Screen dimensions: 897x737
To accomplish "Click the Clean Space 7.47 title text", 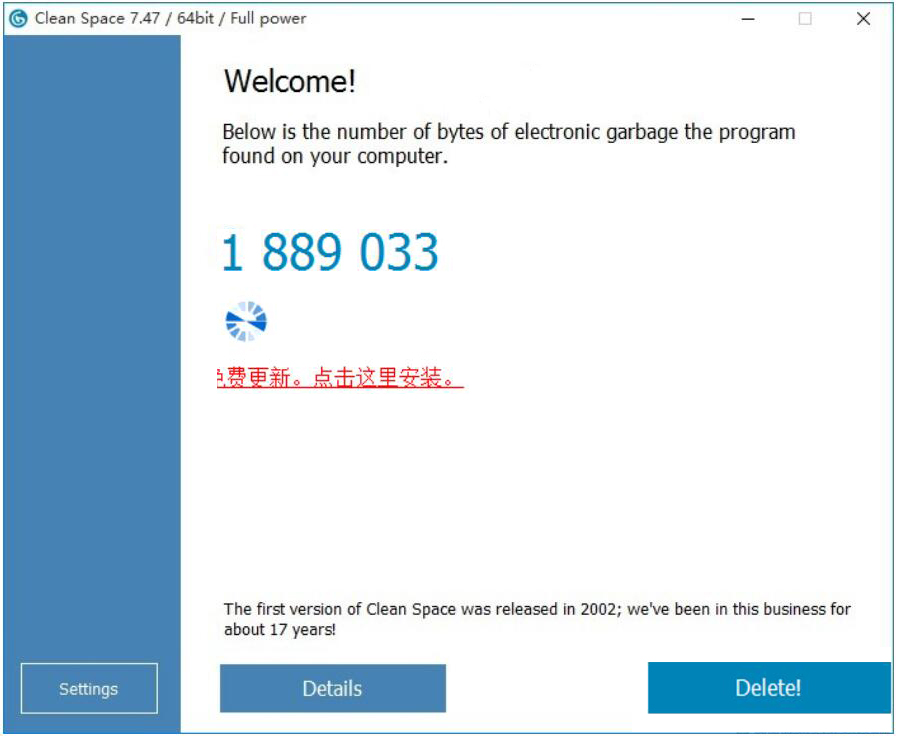I will [170, 18].
